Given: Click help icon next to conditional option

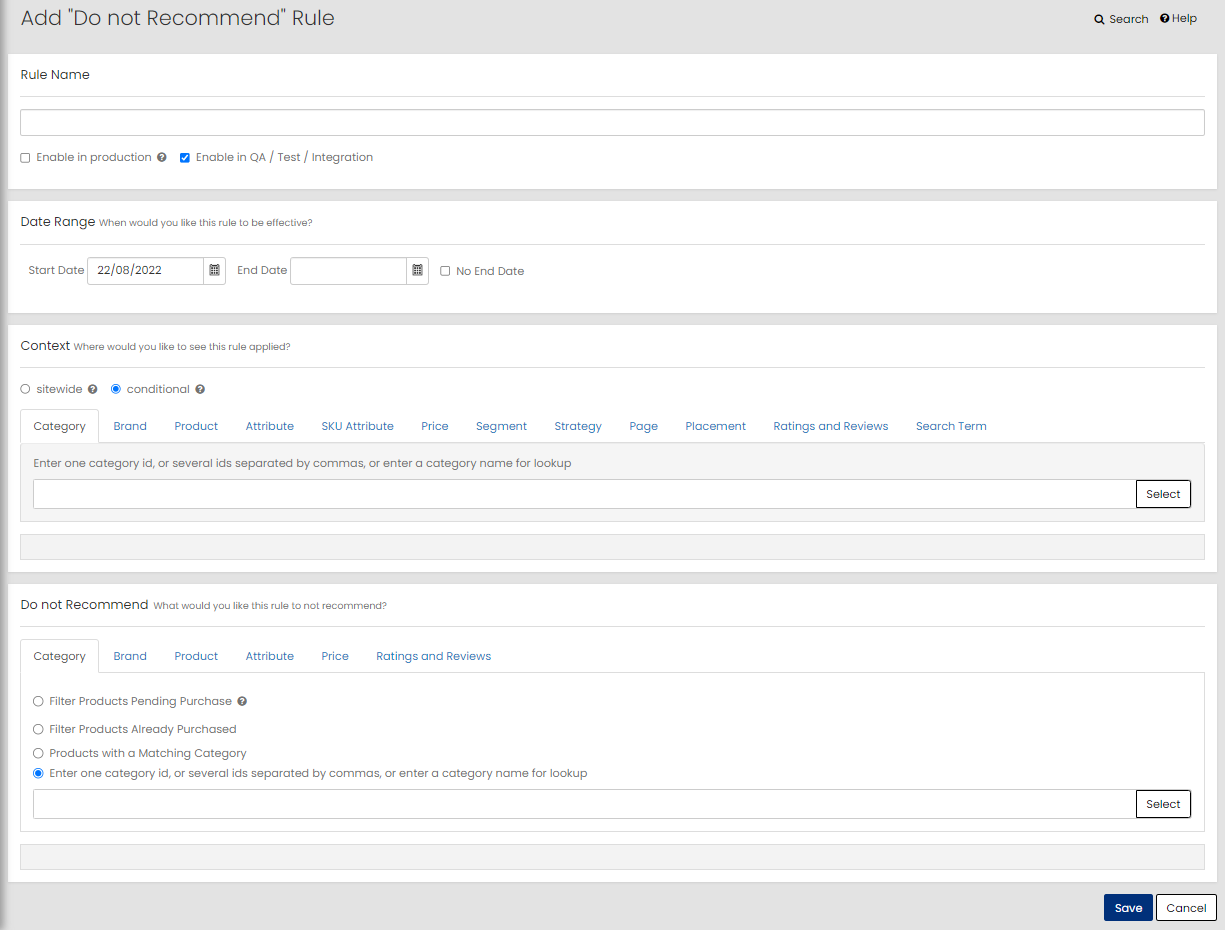Looking at the screenshot, I should [200, 390].
